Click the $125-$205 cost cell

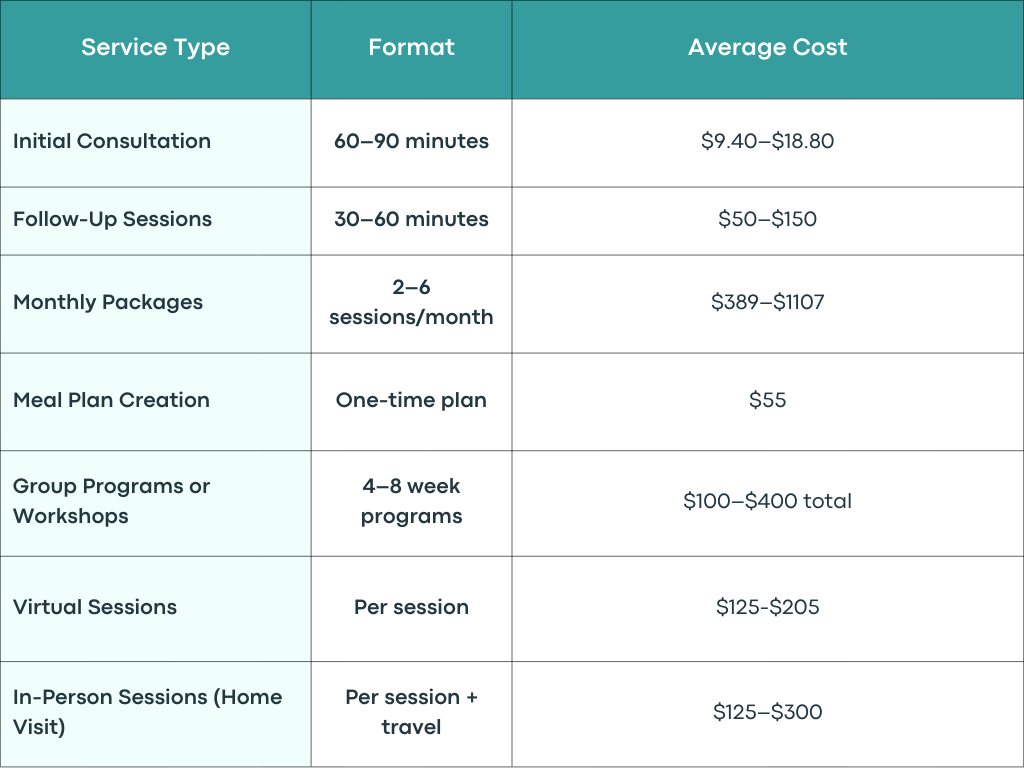tap(767, 607)
